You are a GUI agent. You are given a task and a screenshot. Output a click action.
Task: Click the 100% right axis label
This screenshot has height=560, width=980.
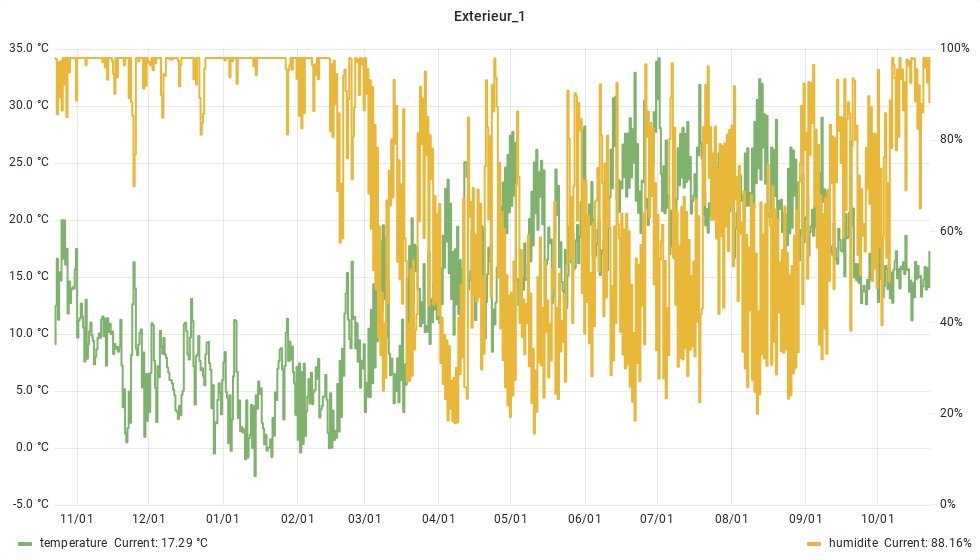pos(954,48)
